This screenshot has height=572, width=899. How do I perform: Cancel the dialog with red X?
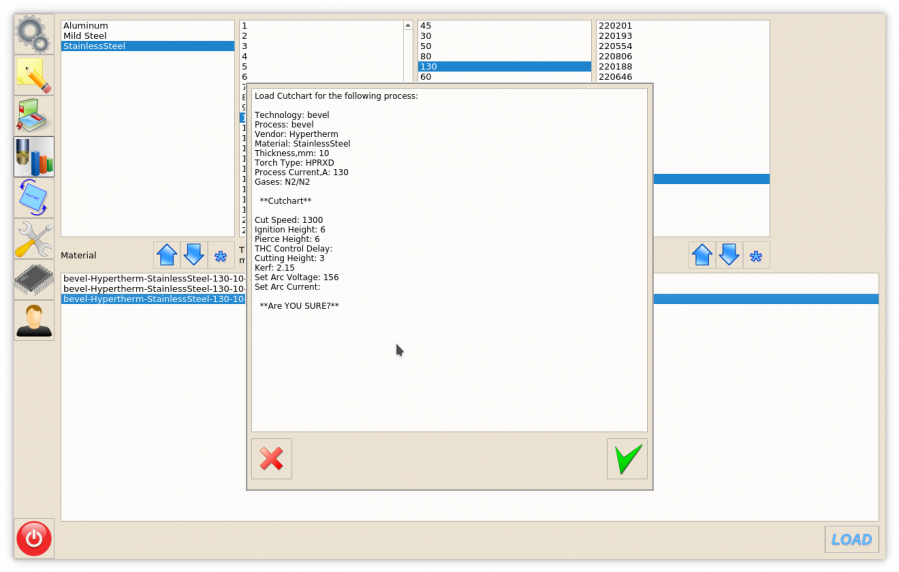[271, 459]
